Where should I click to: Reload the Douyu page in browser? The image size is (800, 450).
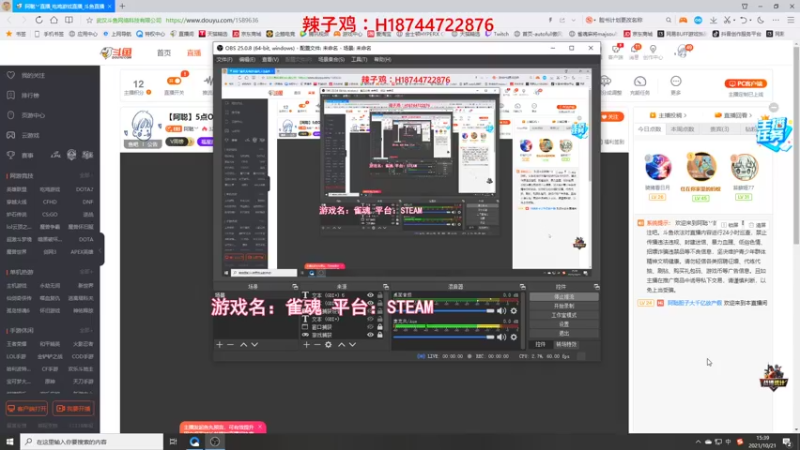click(x=39, y=20)
